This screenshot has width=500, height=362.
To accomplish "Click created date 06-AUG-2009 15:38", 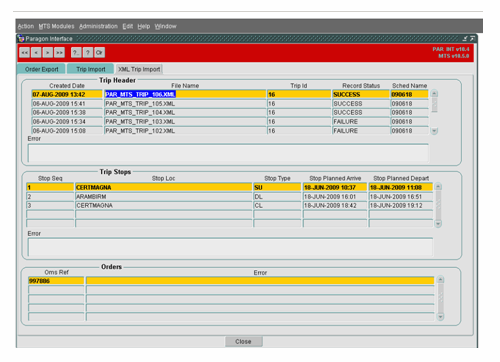I will coord(67,113).
